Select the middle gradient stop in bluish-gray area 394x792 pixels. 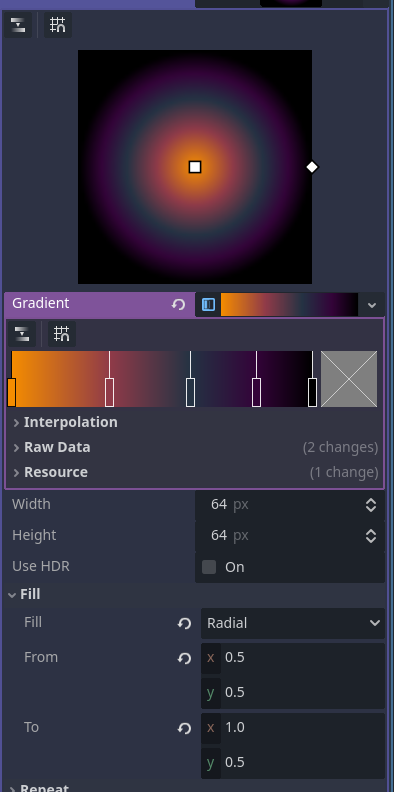pos(190,392)
